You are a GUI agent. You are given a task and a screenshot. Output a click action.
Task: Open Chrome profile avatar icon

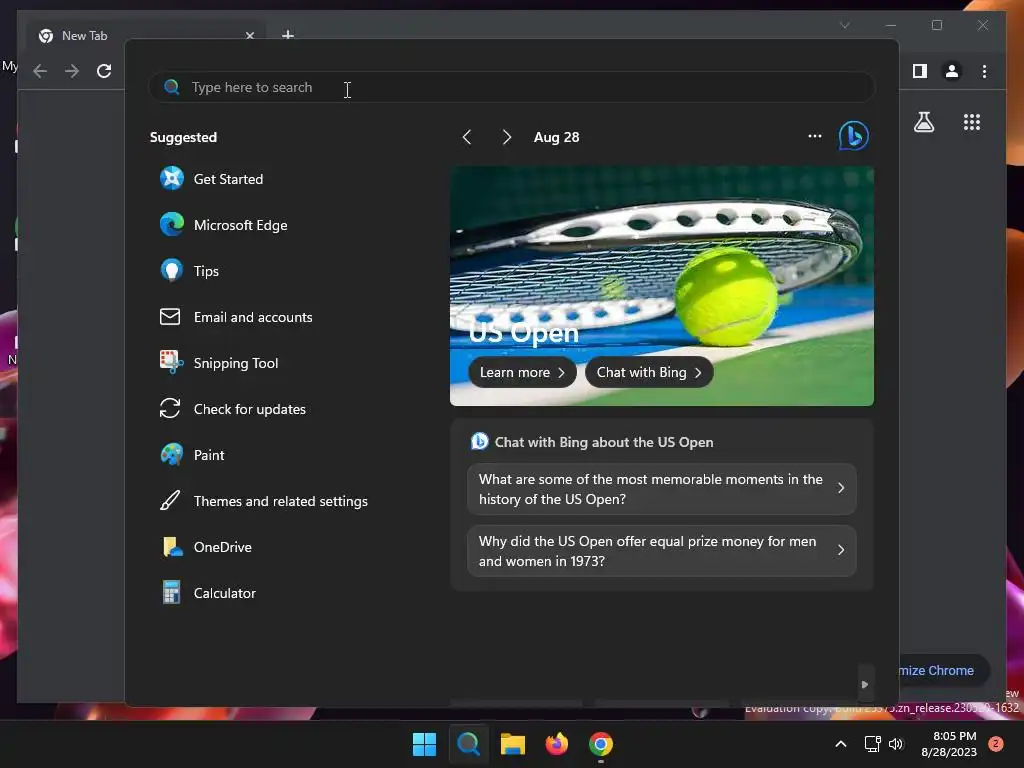pyautogui.click(x=952, y=71)
